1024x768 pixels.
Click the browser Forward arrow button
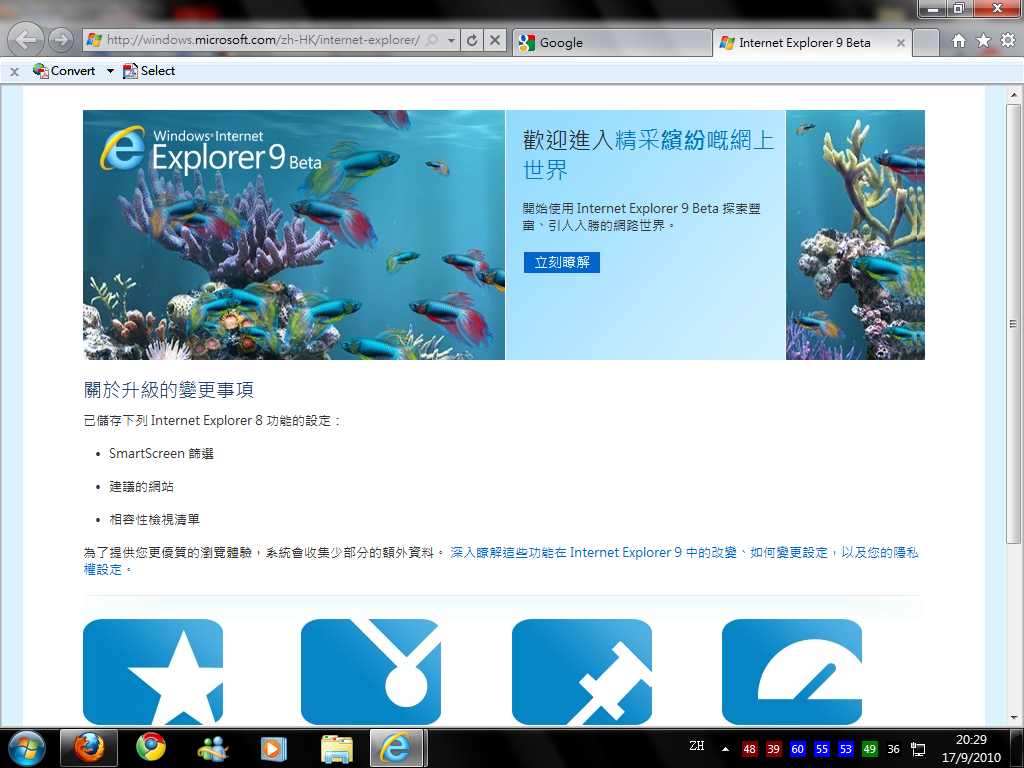61,40
